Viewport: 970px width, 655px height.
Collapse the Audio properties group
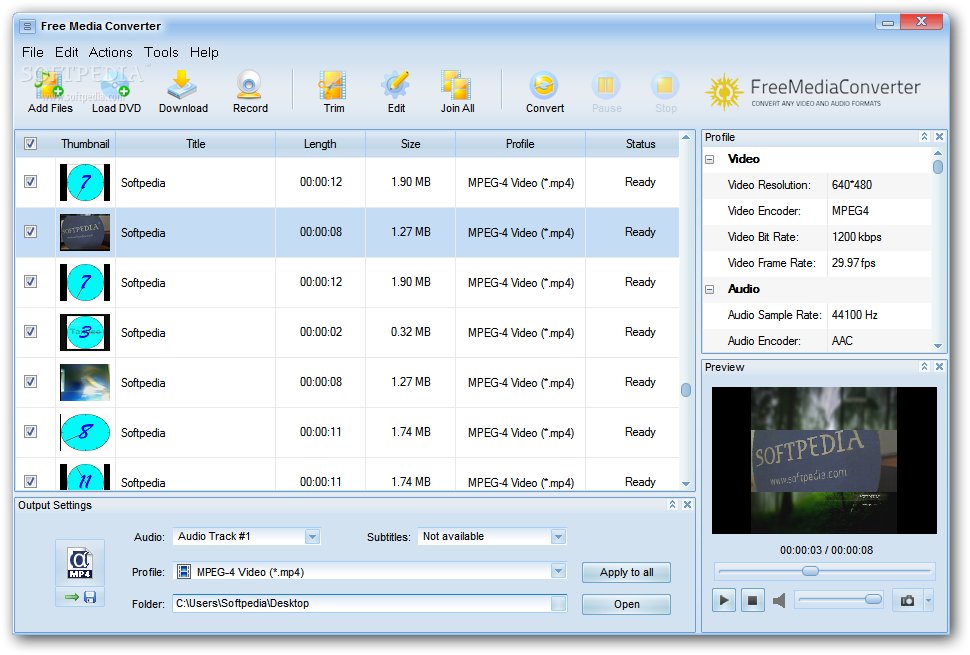click(x=710, y=289)
